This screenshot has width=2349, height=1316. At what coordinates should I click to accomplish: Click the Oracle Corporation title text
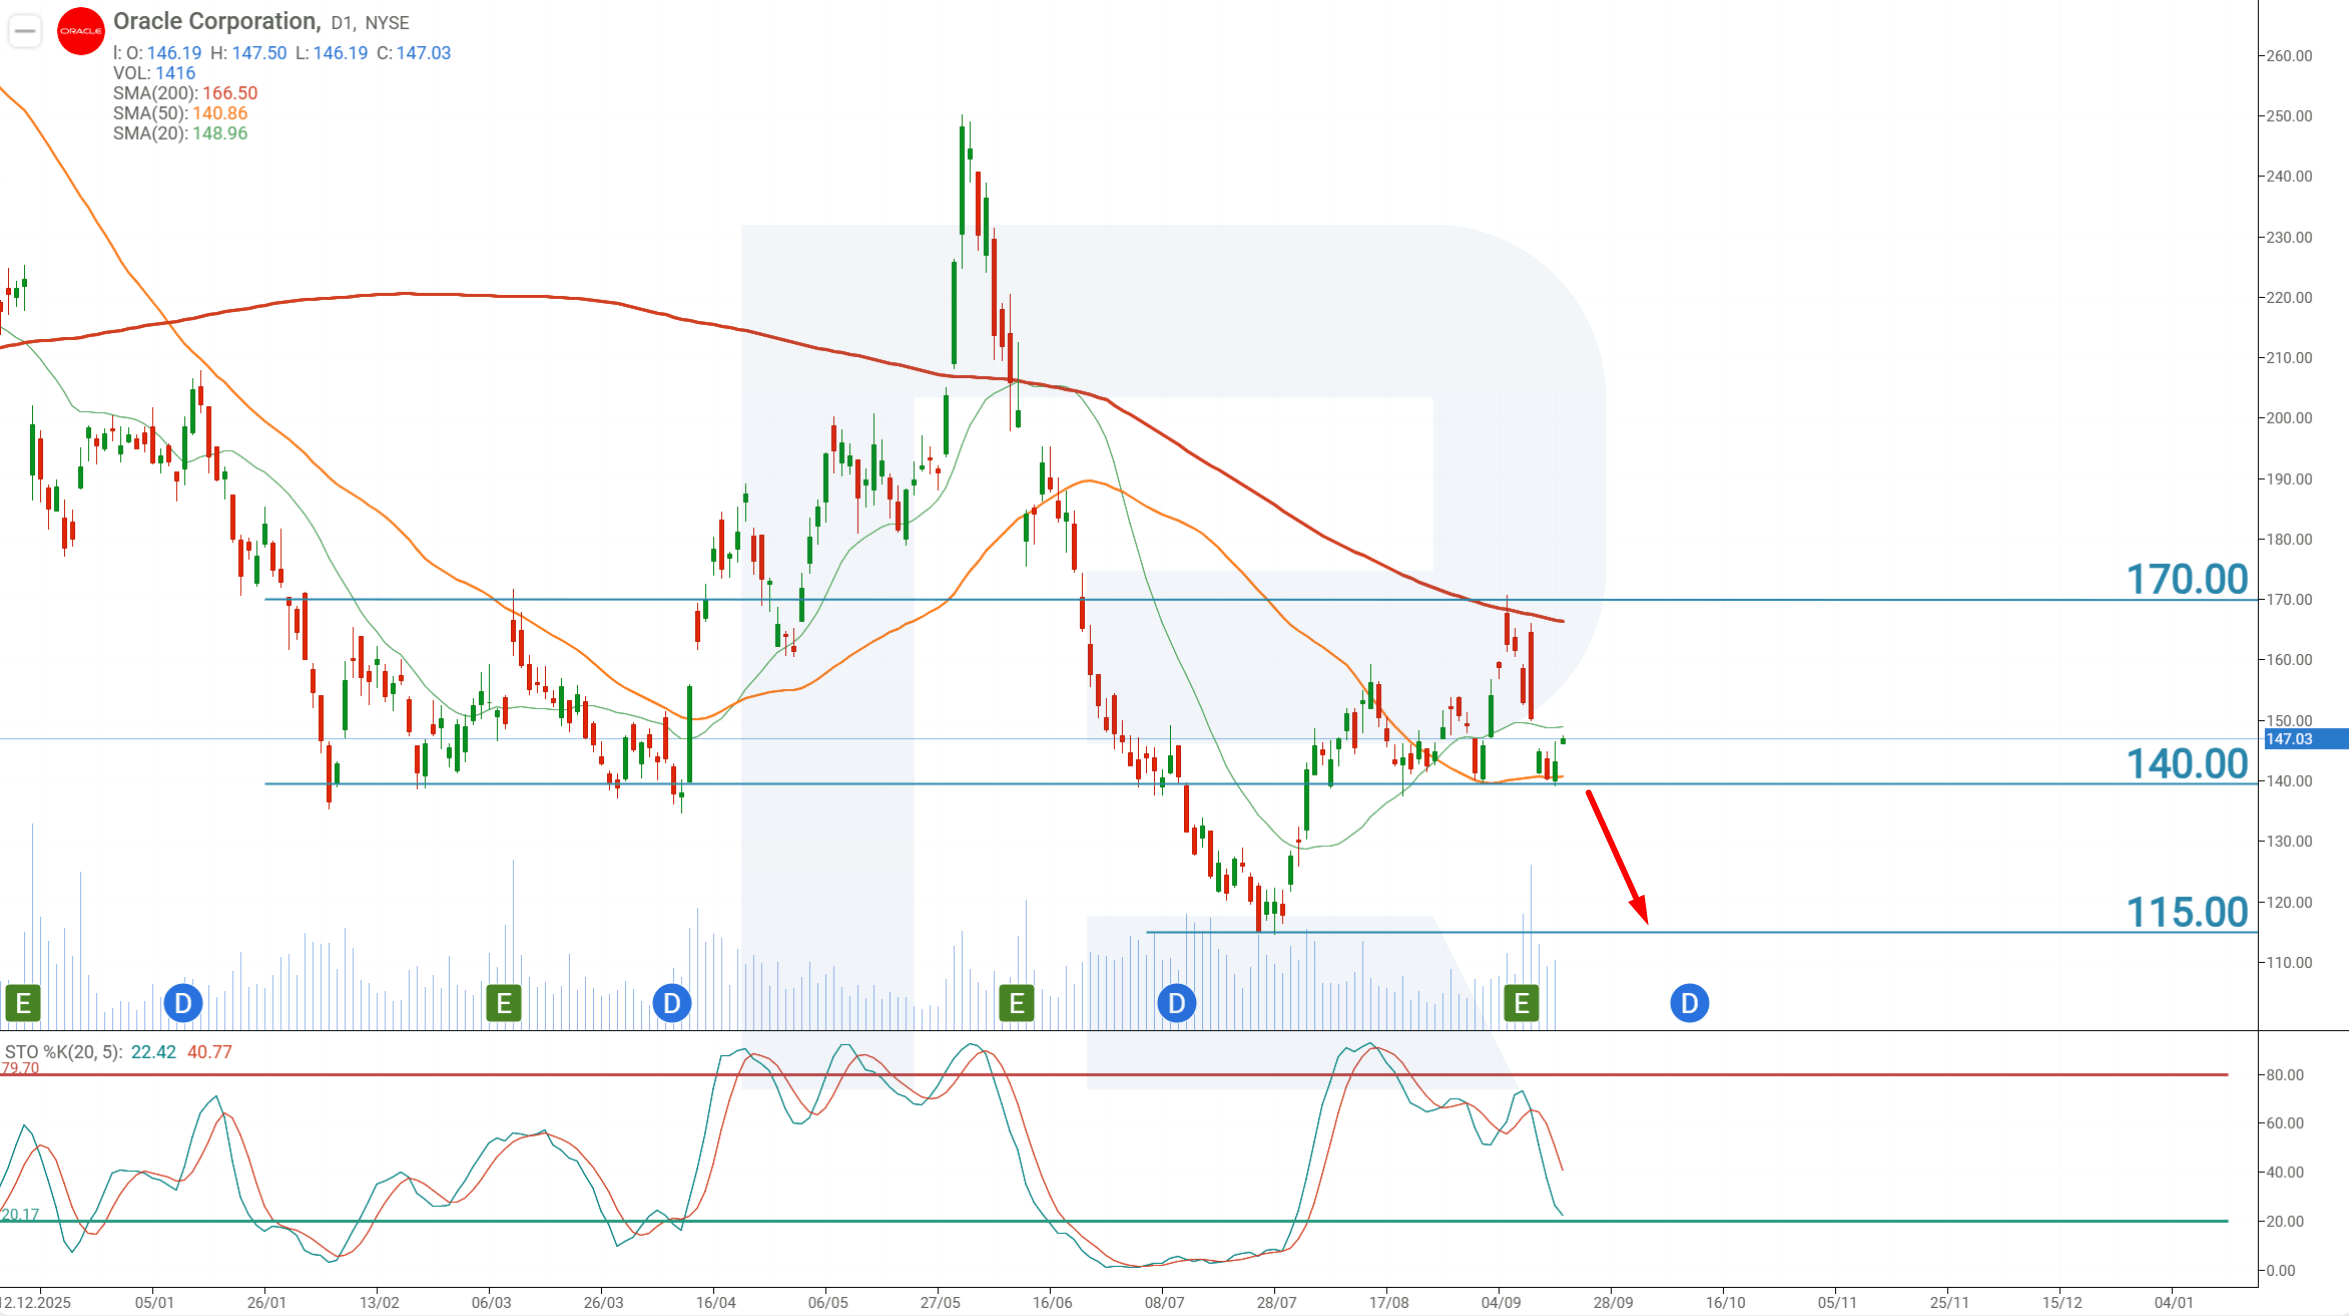[217, 21]
